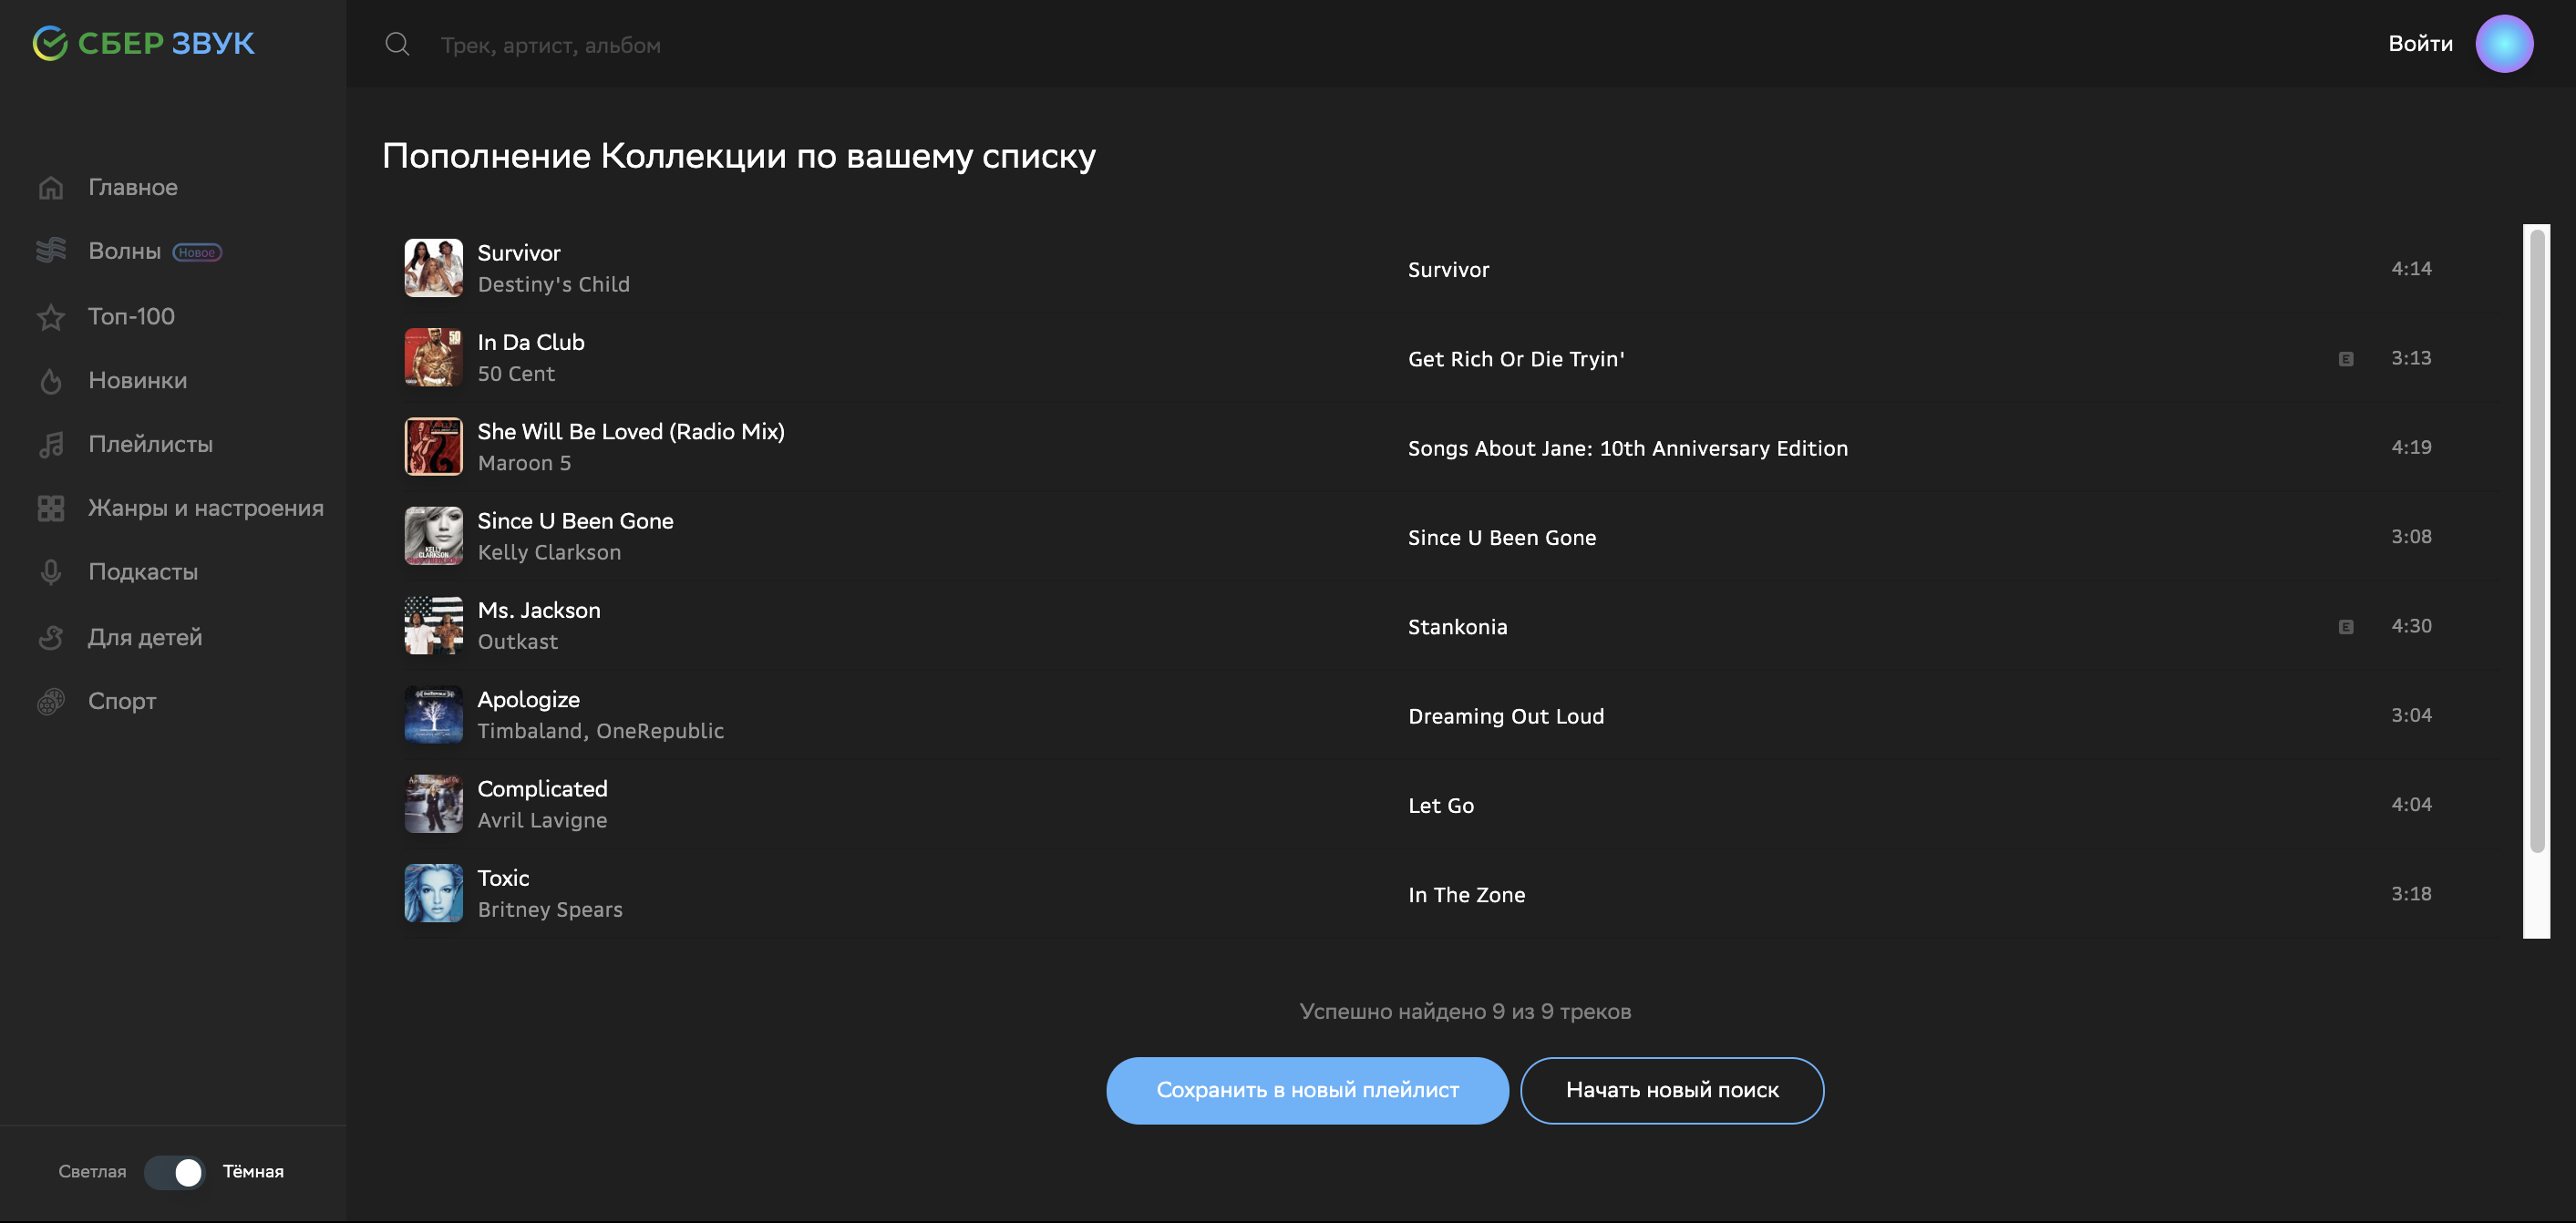Click the star icon for Топ-100
Image resolution: width=2576 pixels, height=1223 pixels.
tap(51, 317)
